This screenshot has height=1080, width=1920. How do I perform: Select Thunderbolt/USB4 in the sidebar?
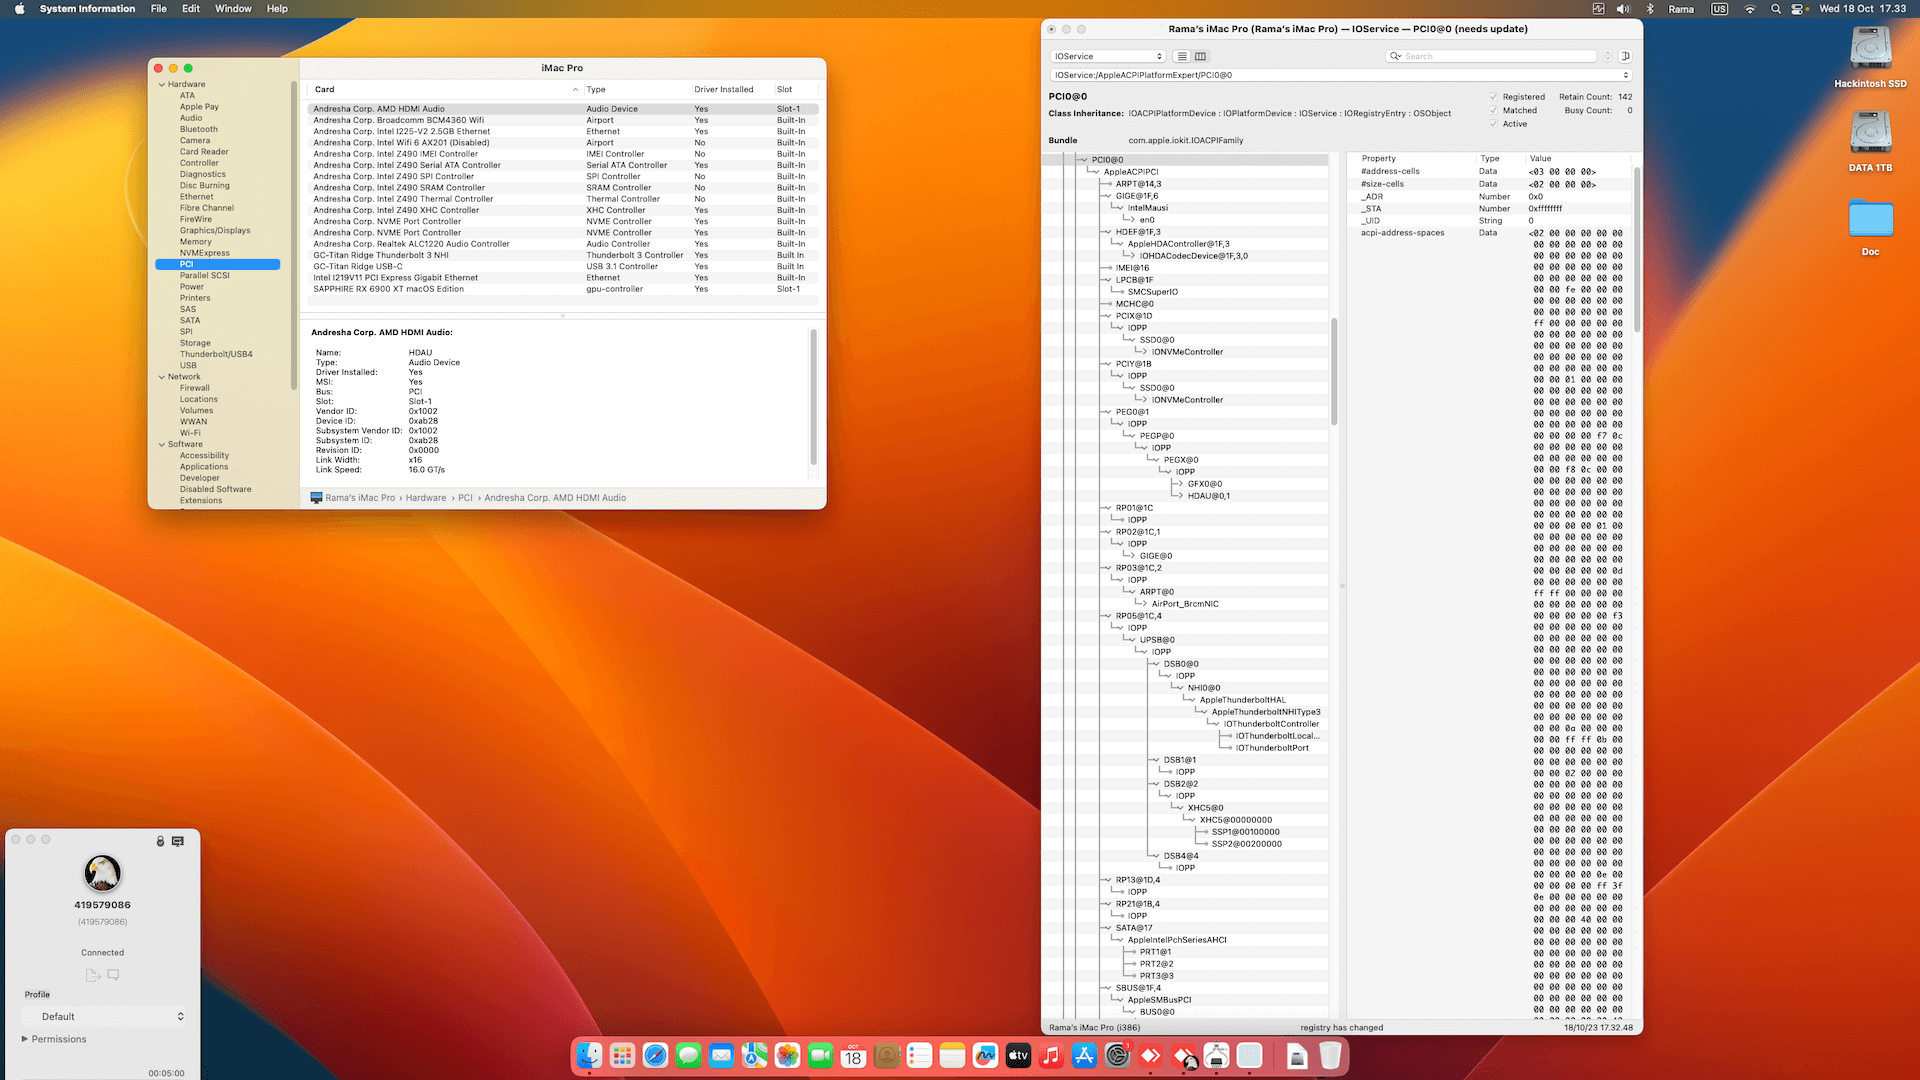(216, 354)
